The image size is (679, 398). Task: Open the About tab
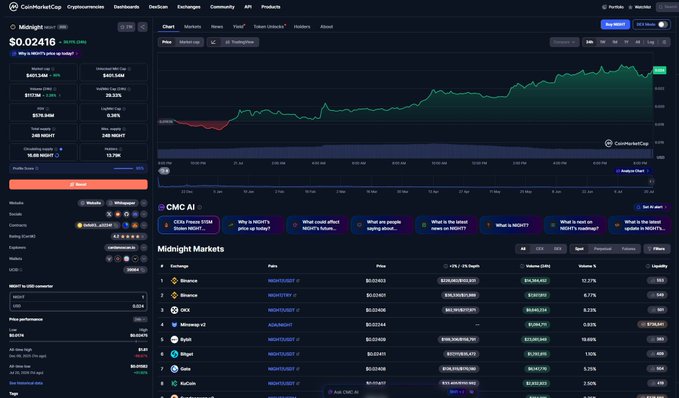coord(326,27)
